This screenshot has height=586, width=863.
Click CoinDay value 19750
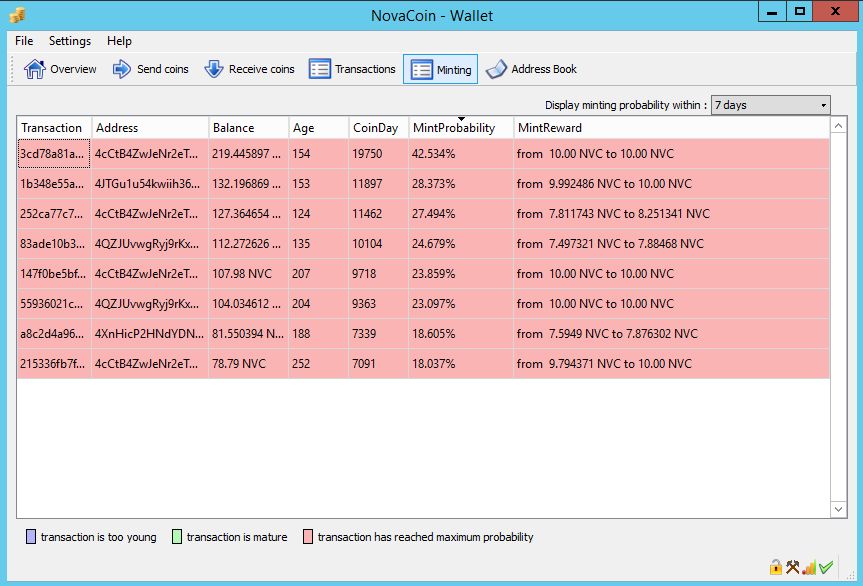click(x=378, y=154)
